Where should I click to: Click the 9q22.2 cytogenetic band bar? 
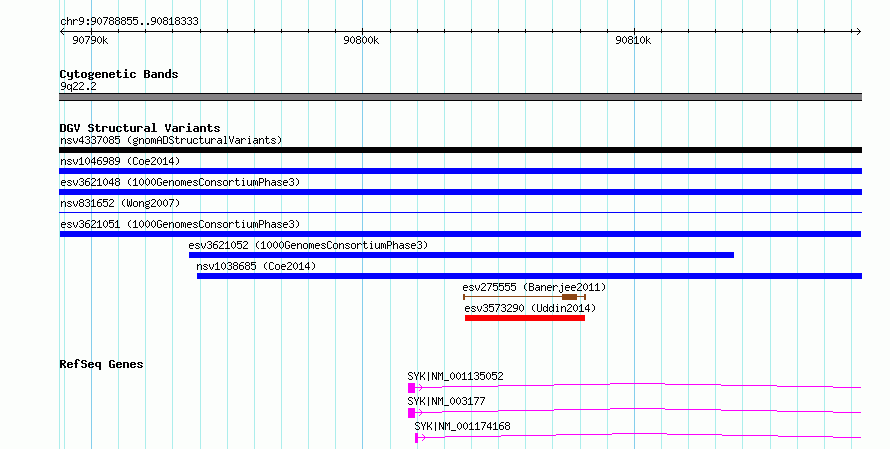(x=460, y=97)
